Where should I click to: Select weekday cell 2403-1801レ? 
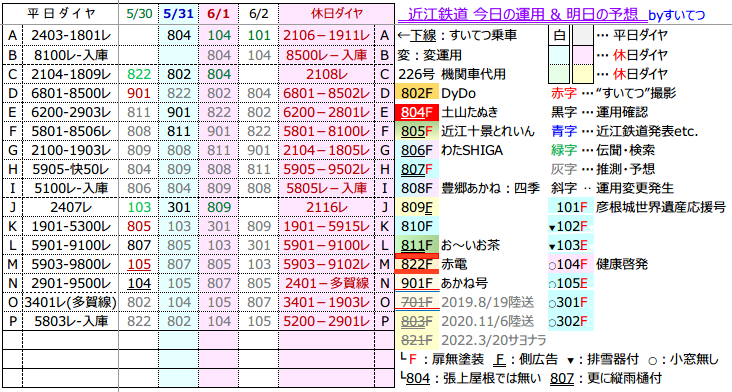(x=70, y=35)
